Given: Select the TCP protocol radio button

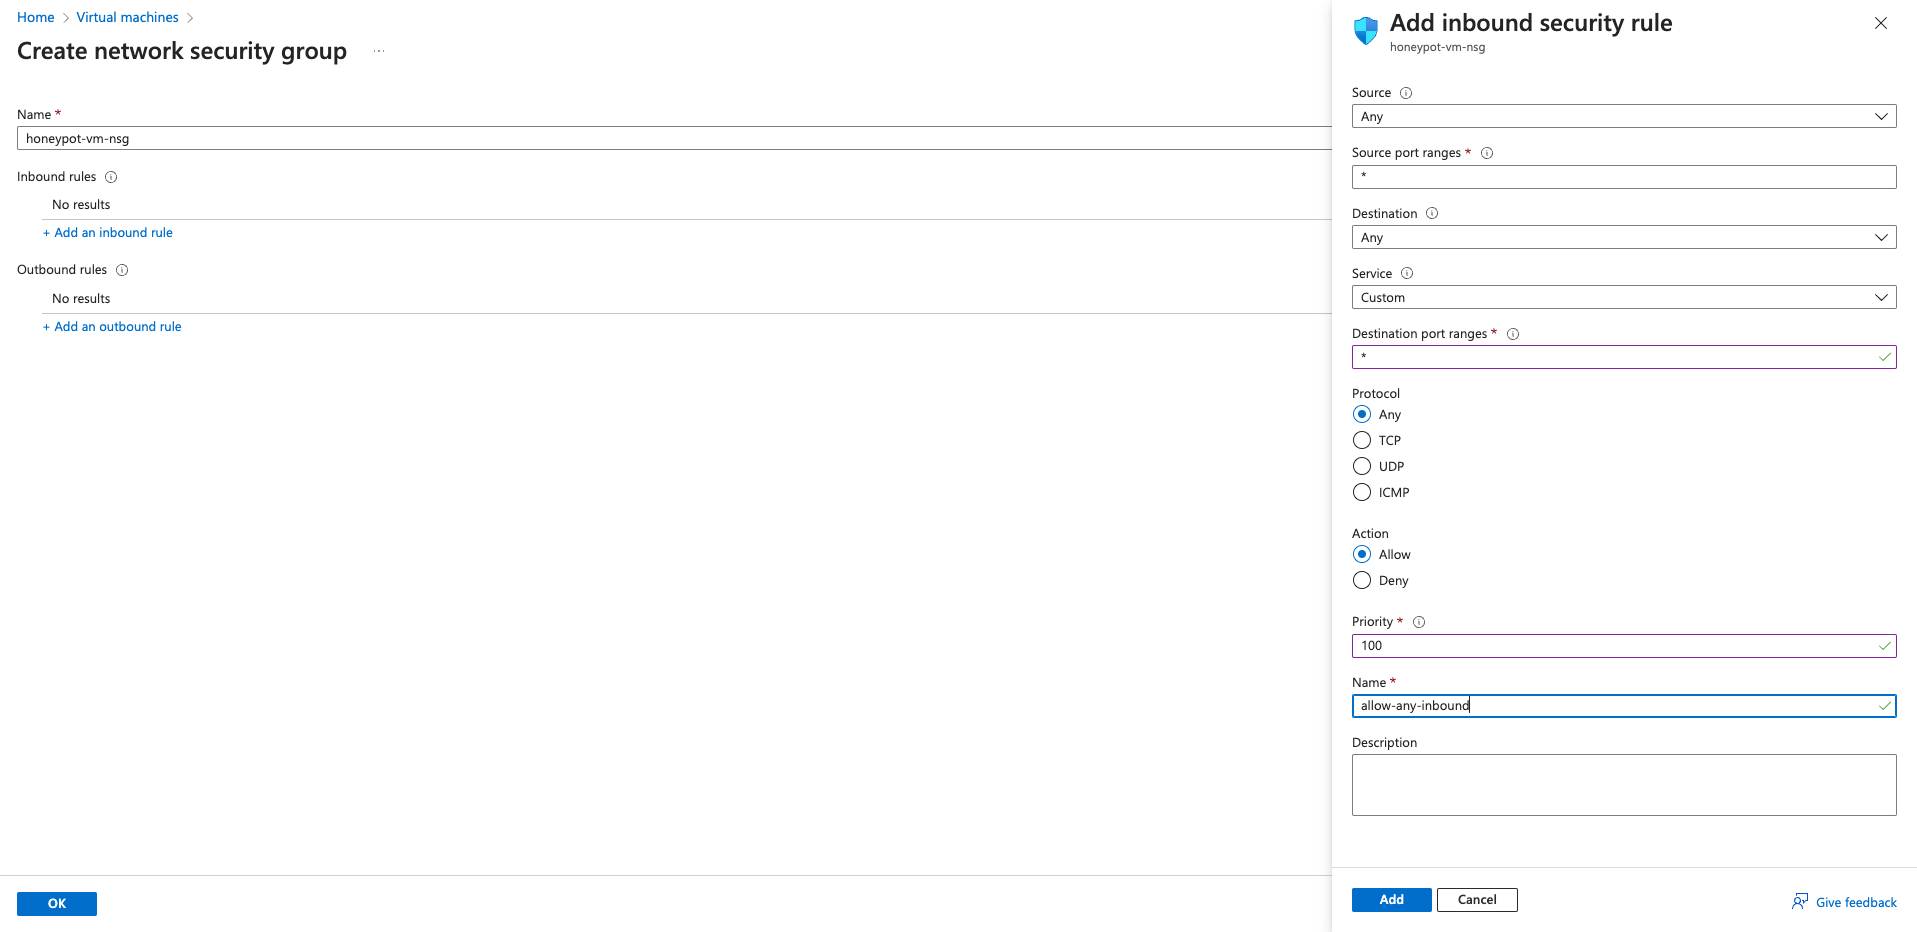Looking at the screenshot, I should 1362,440.
